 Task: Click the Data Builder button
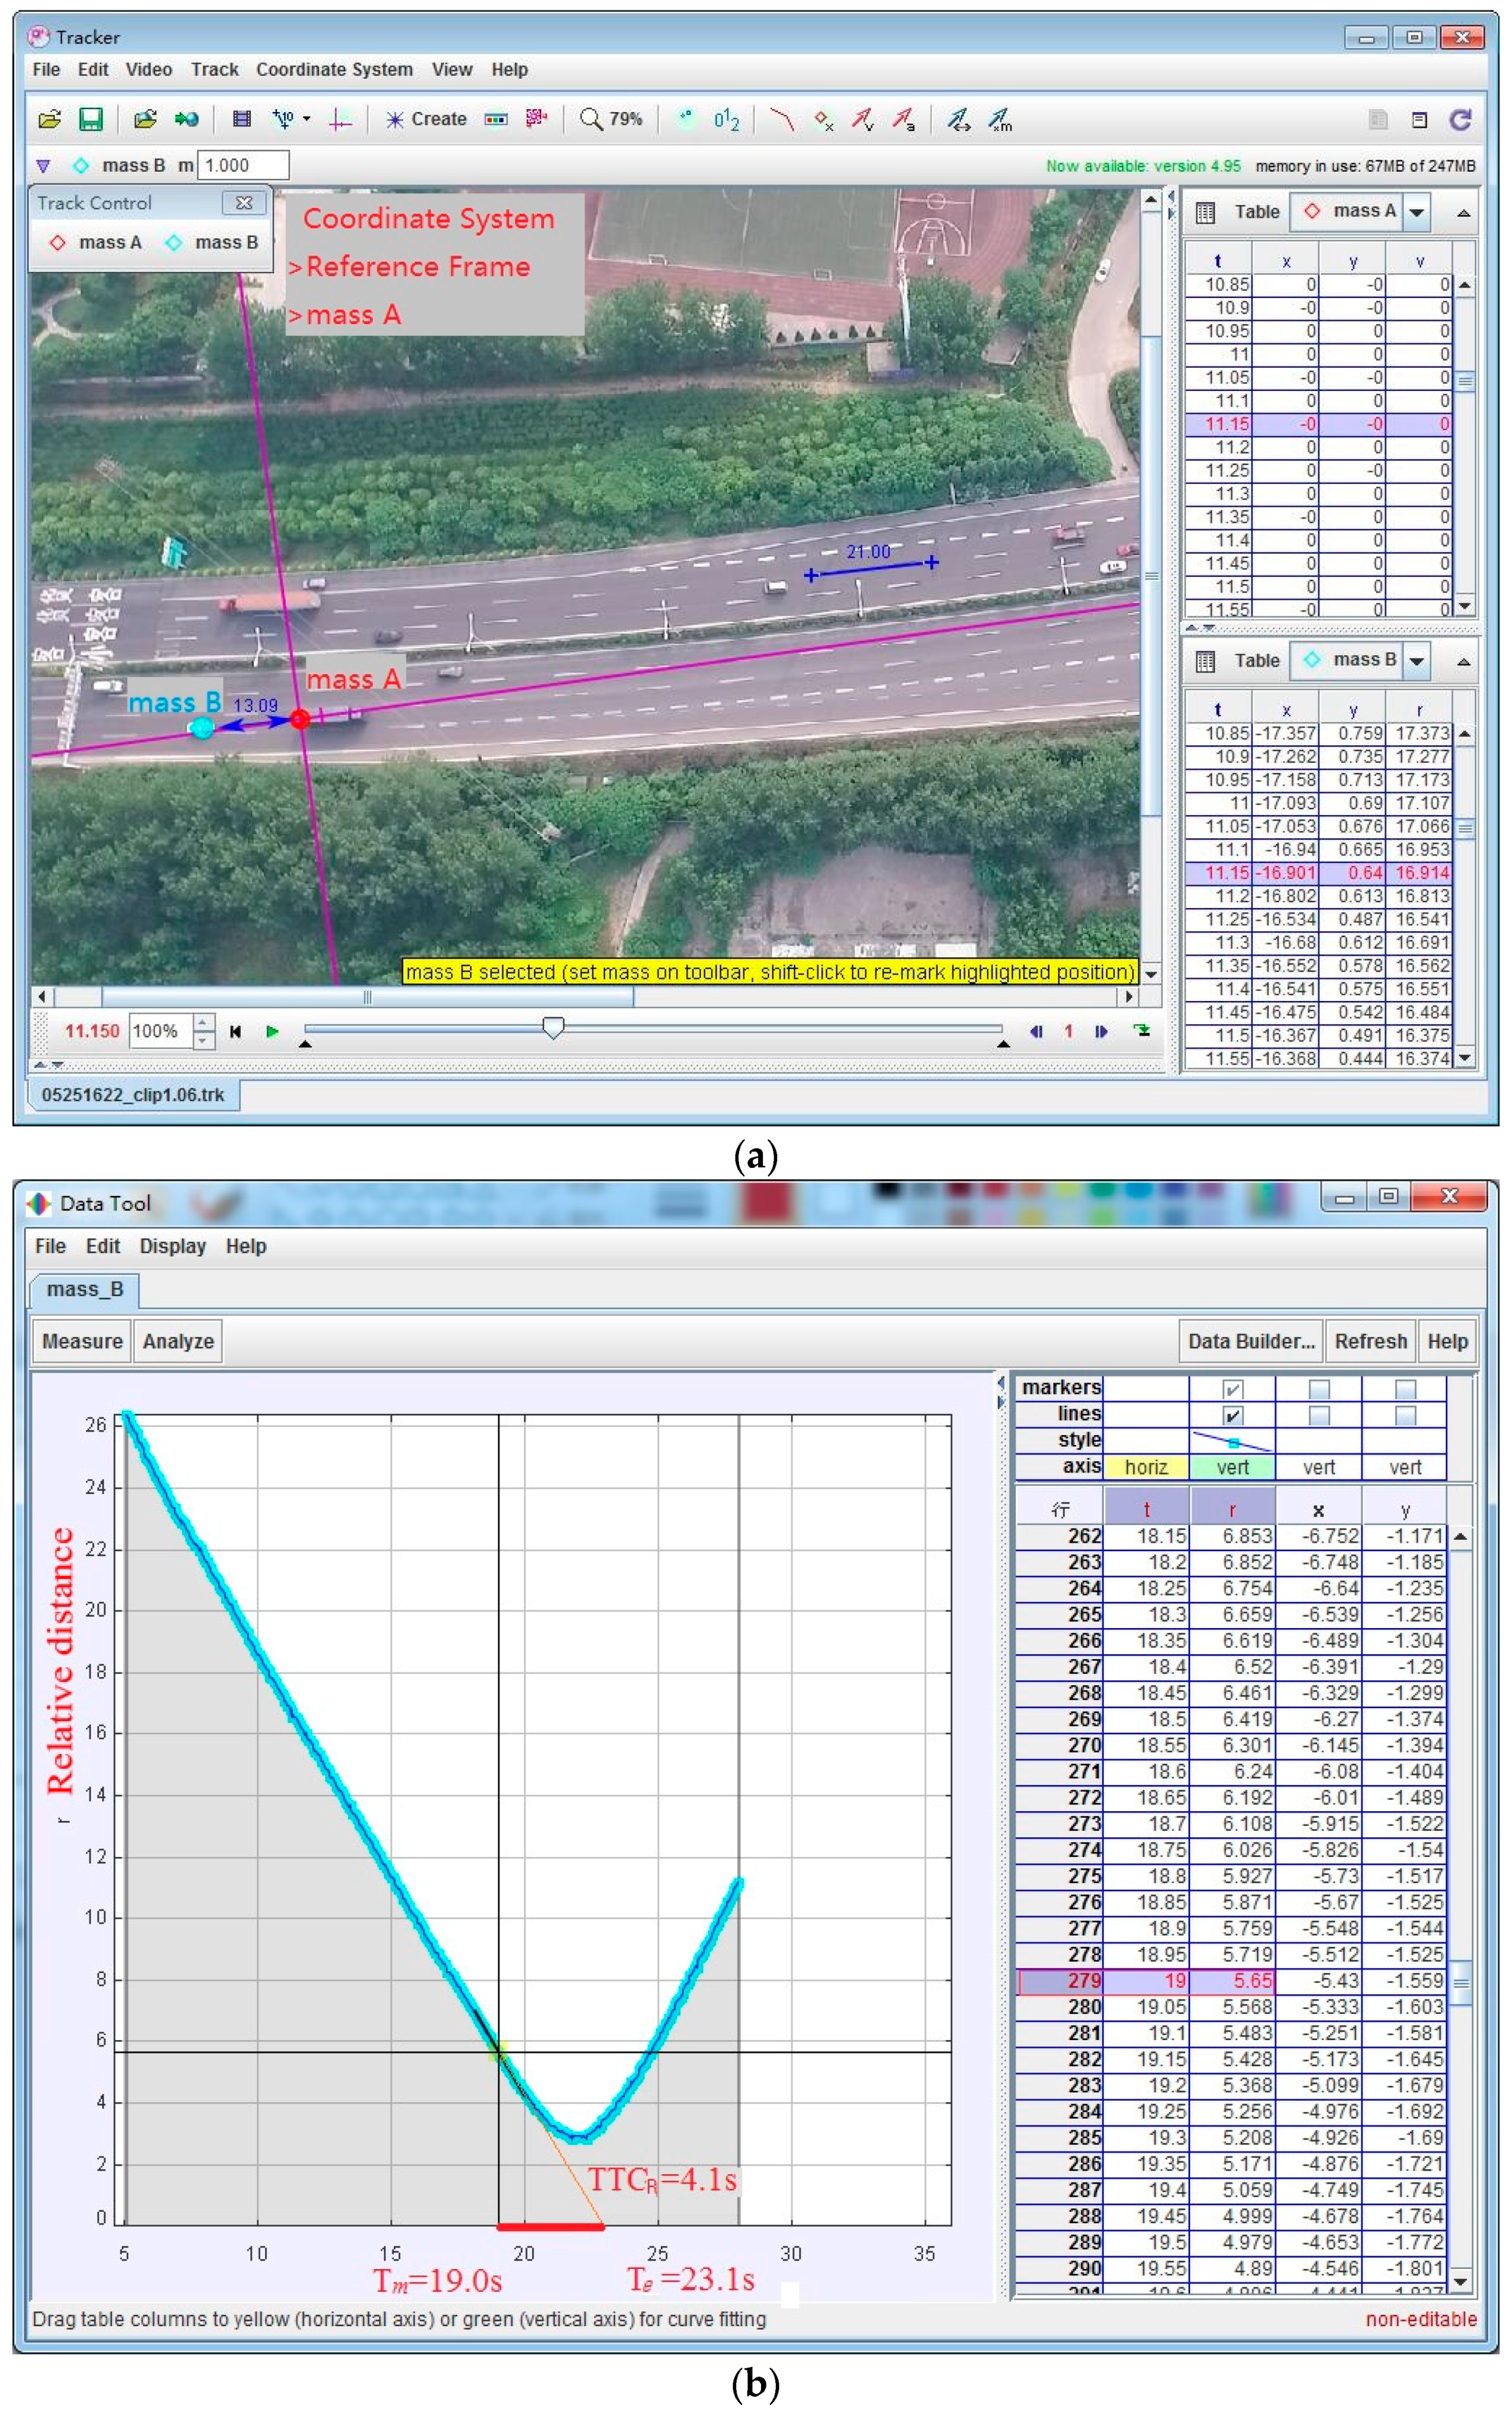tap(1250, 1341)
